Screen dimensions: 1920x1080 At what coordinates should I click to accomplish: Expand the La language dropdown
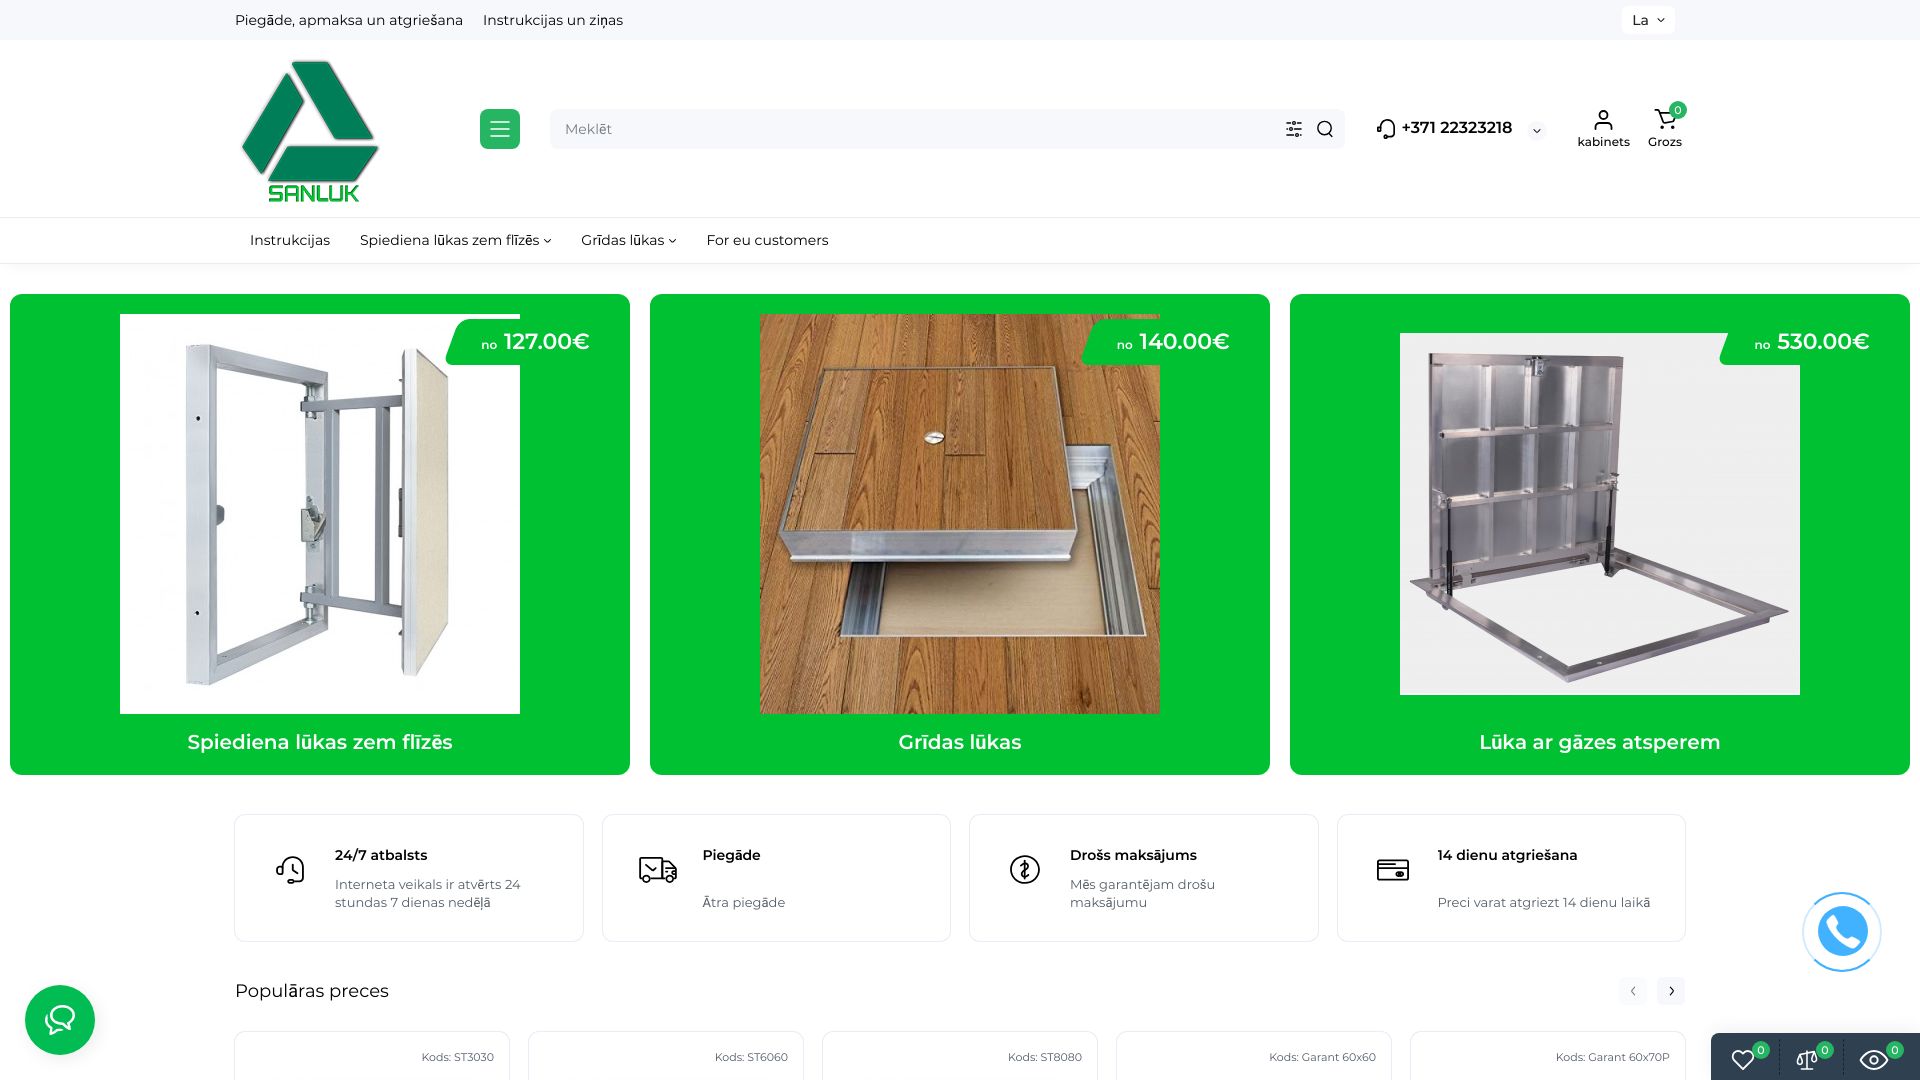coord(1647,20)
